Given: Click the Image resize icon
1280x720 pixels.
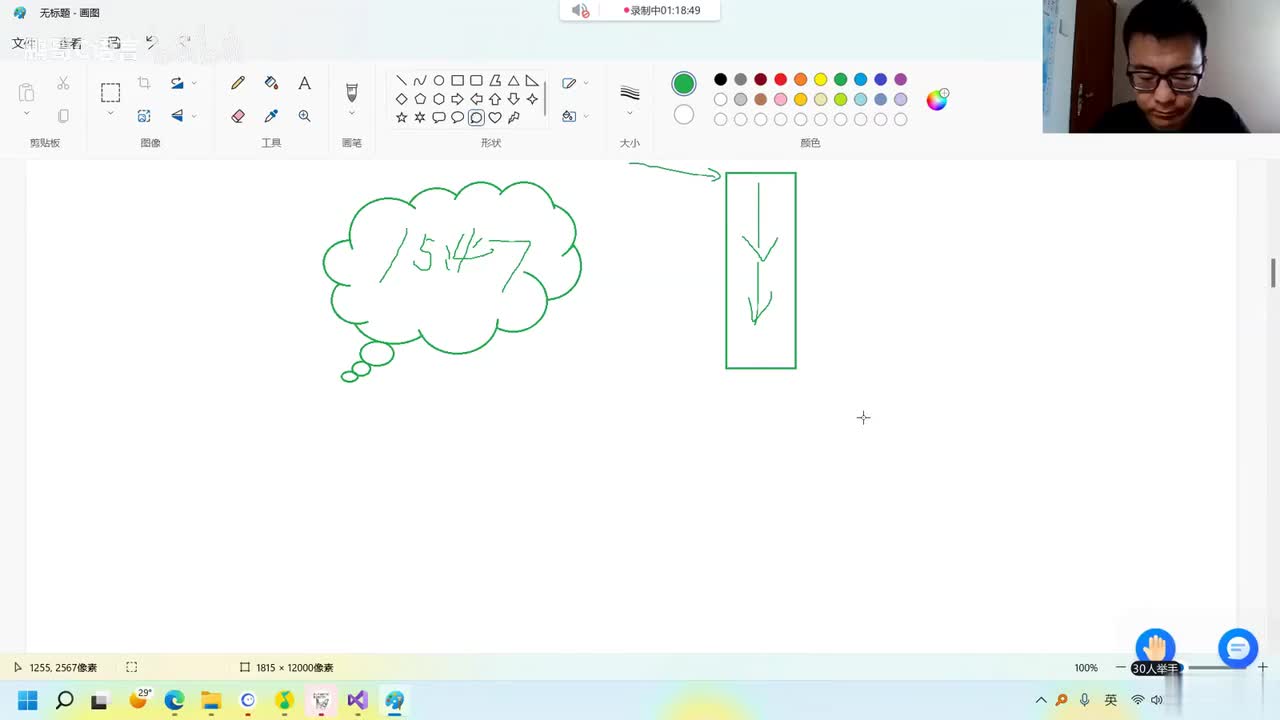Looking at the screenshot, I should point(144,116).
